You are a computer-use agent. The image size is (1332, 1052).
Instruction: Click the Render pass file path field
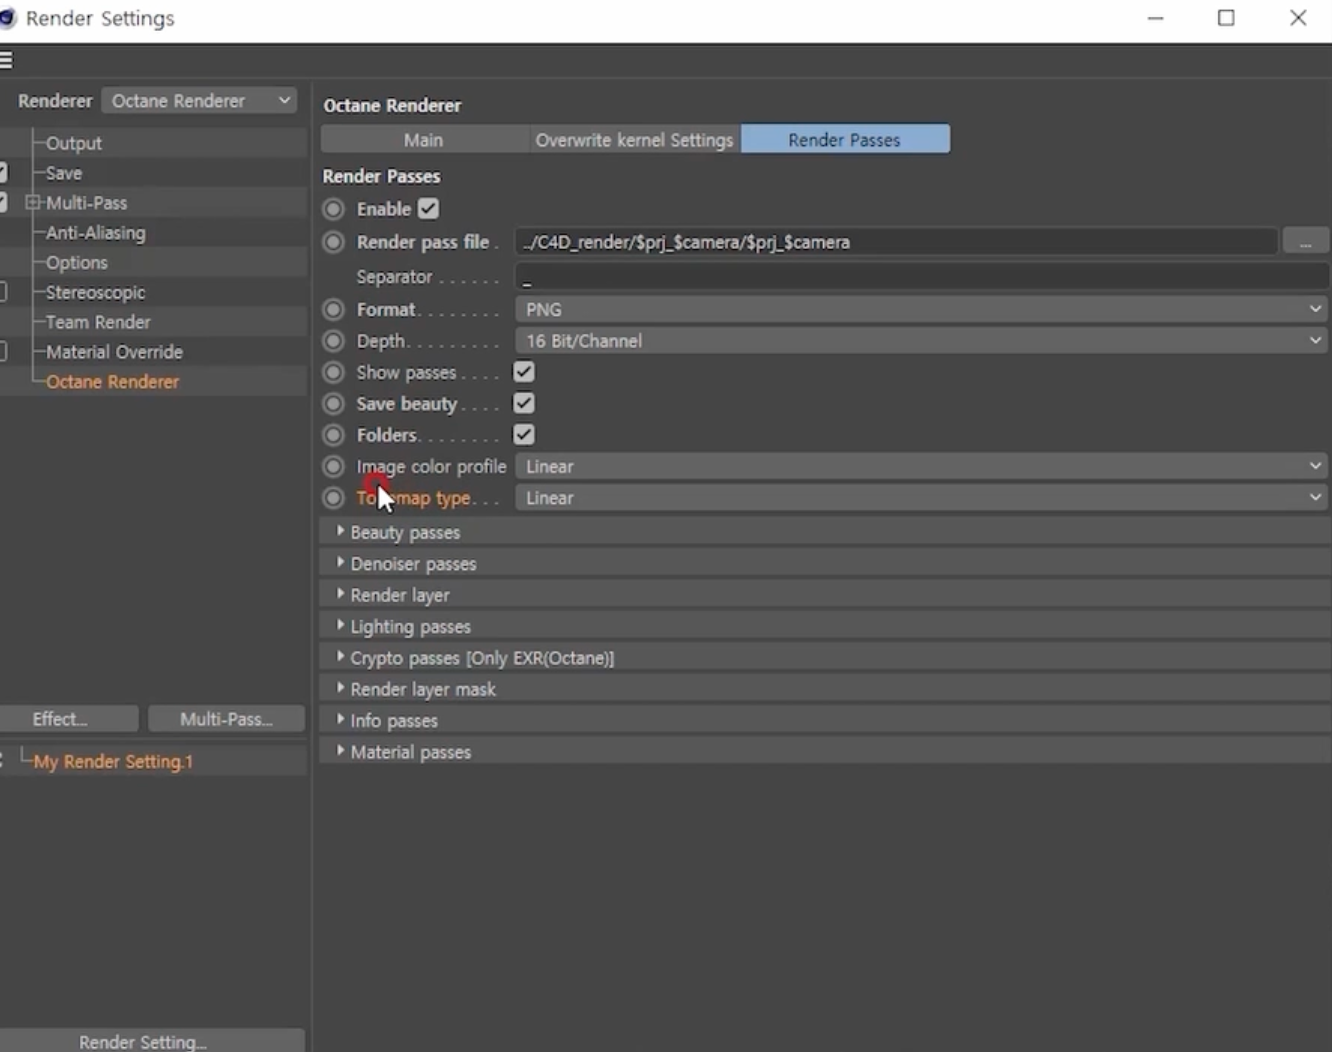click(x=897, y=242)
